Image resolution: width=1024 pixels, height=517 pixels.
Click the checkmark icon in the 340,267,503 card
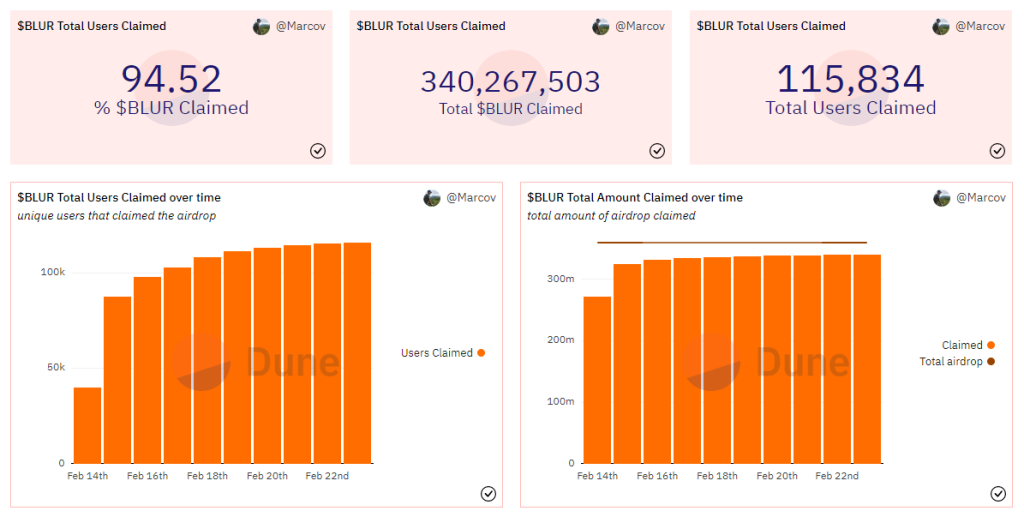click(x=657, y=151)
